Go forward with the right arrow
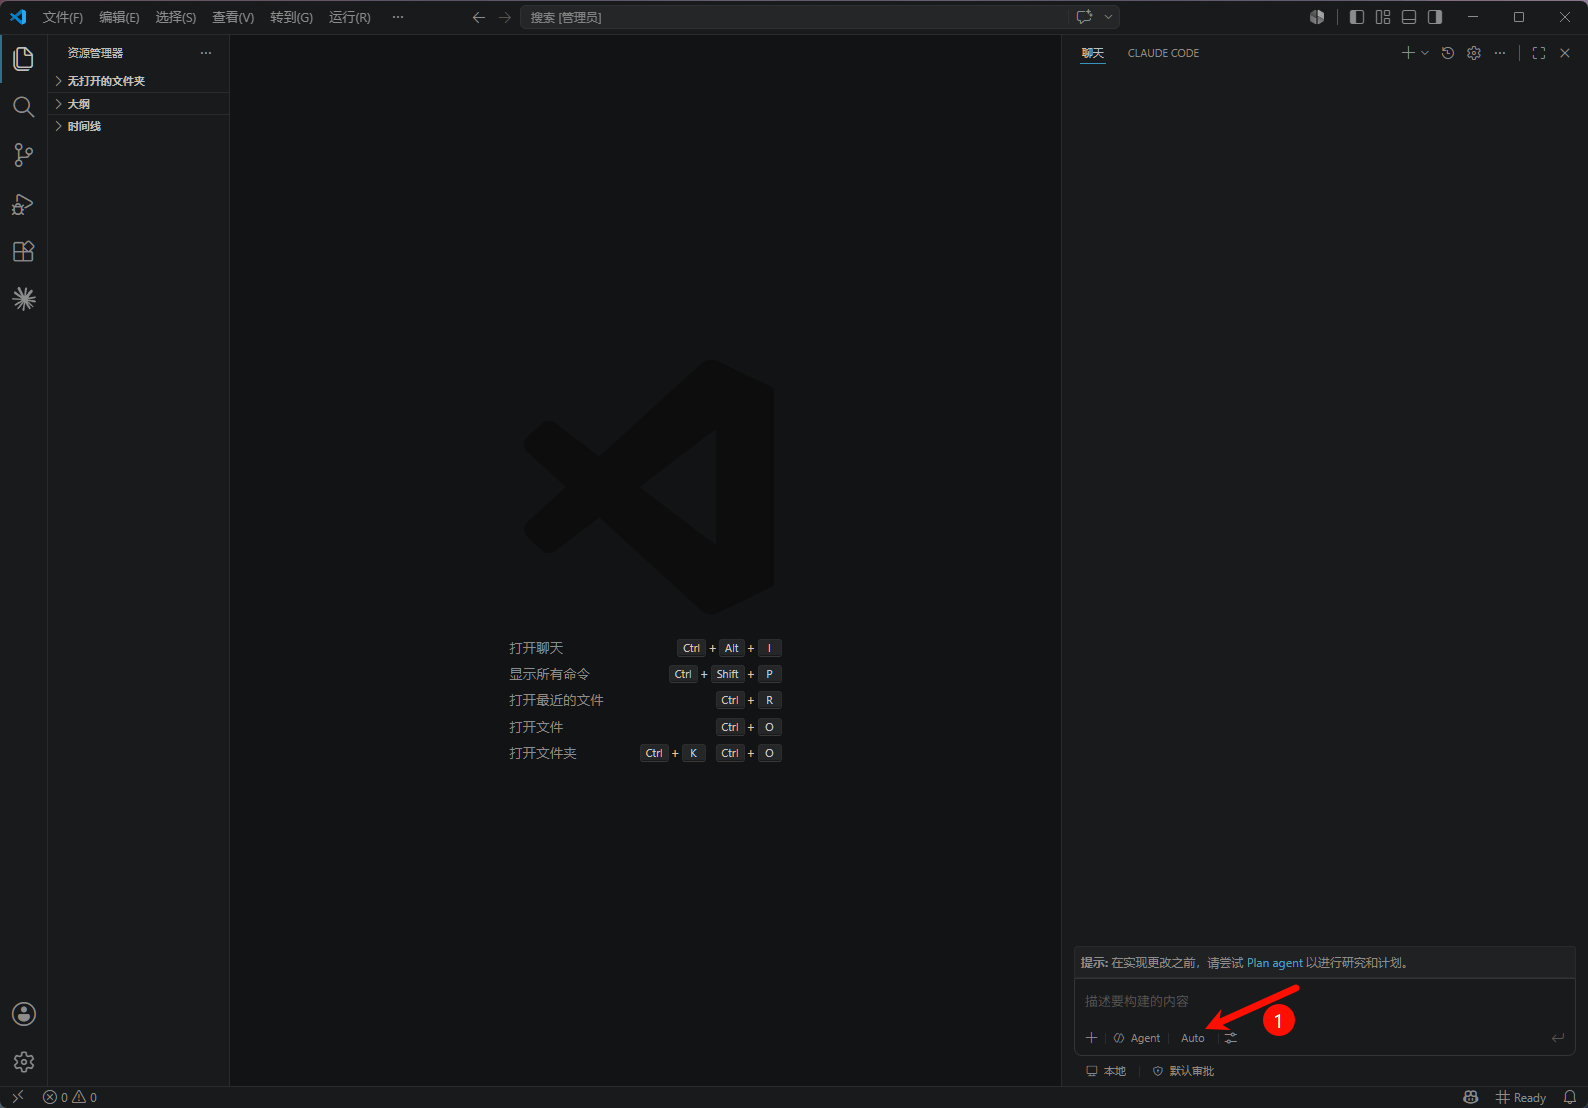Image resolution: width=1588 pixels, height=1108 pixels. 505,17
